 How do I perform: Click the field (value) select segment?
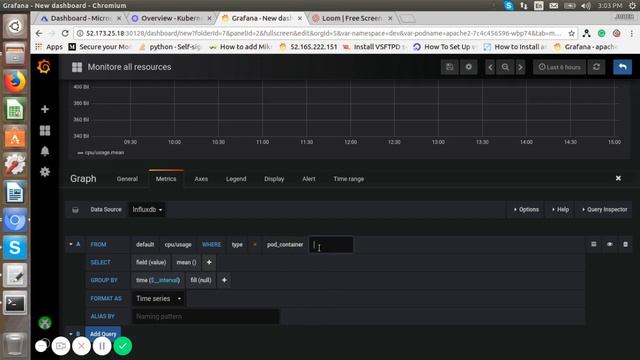point(151,262)
